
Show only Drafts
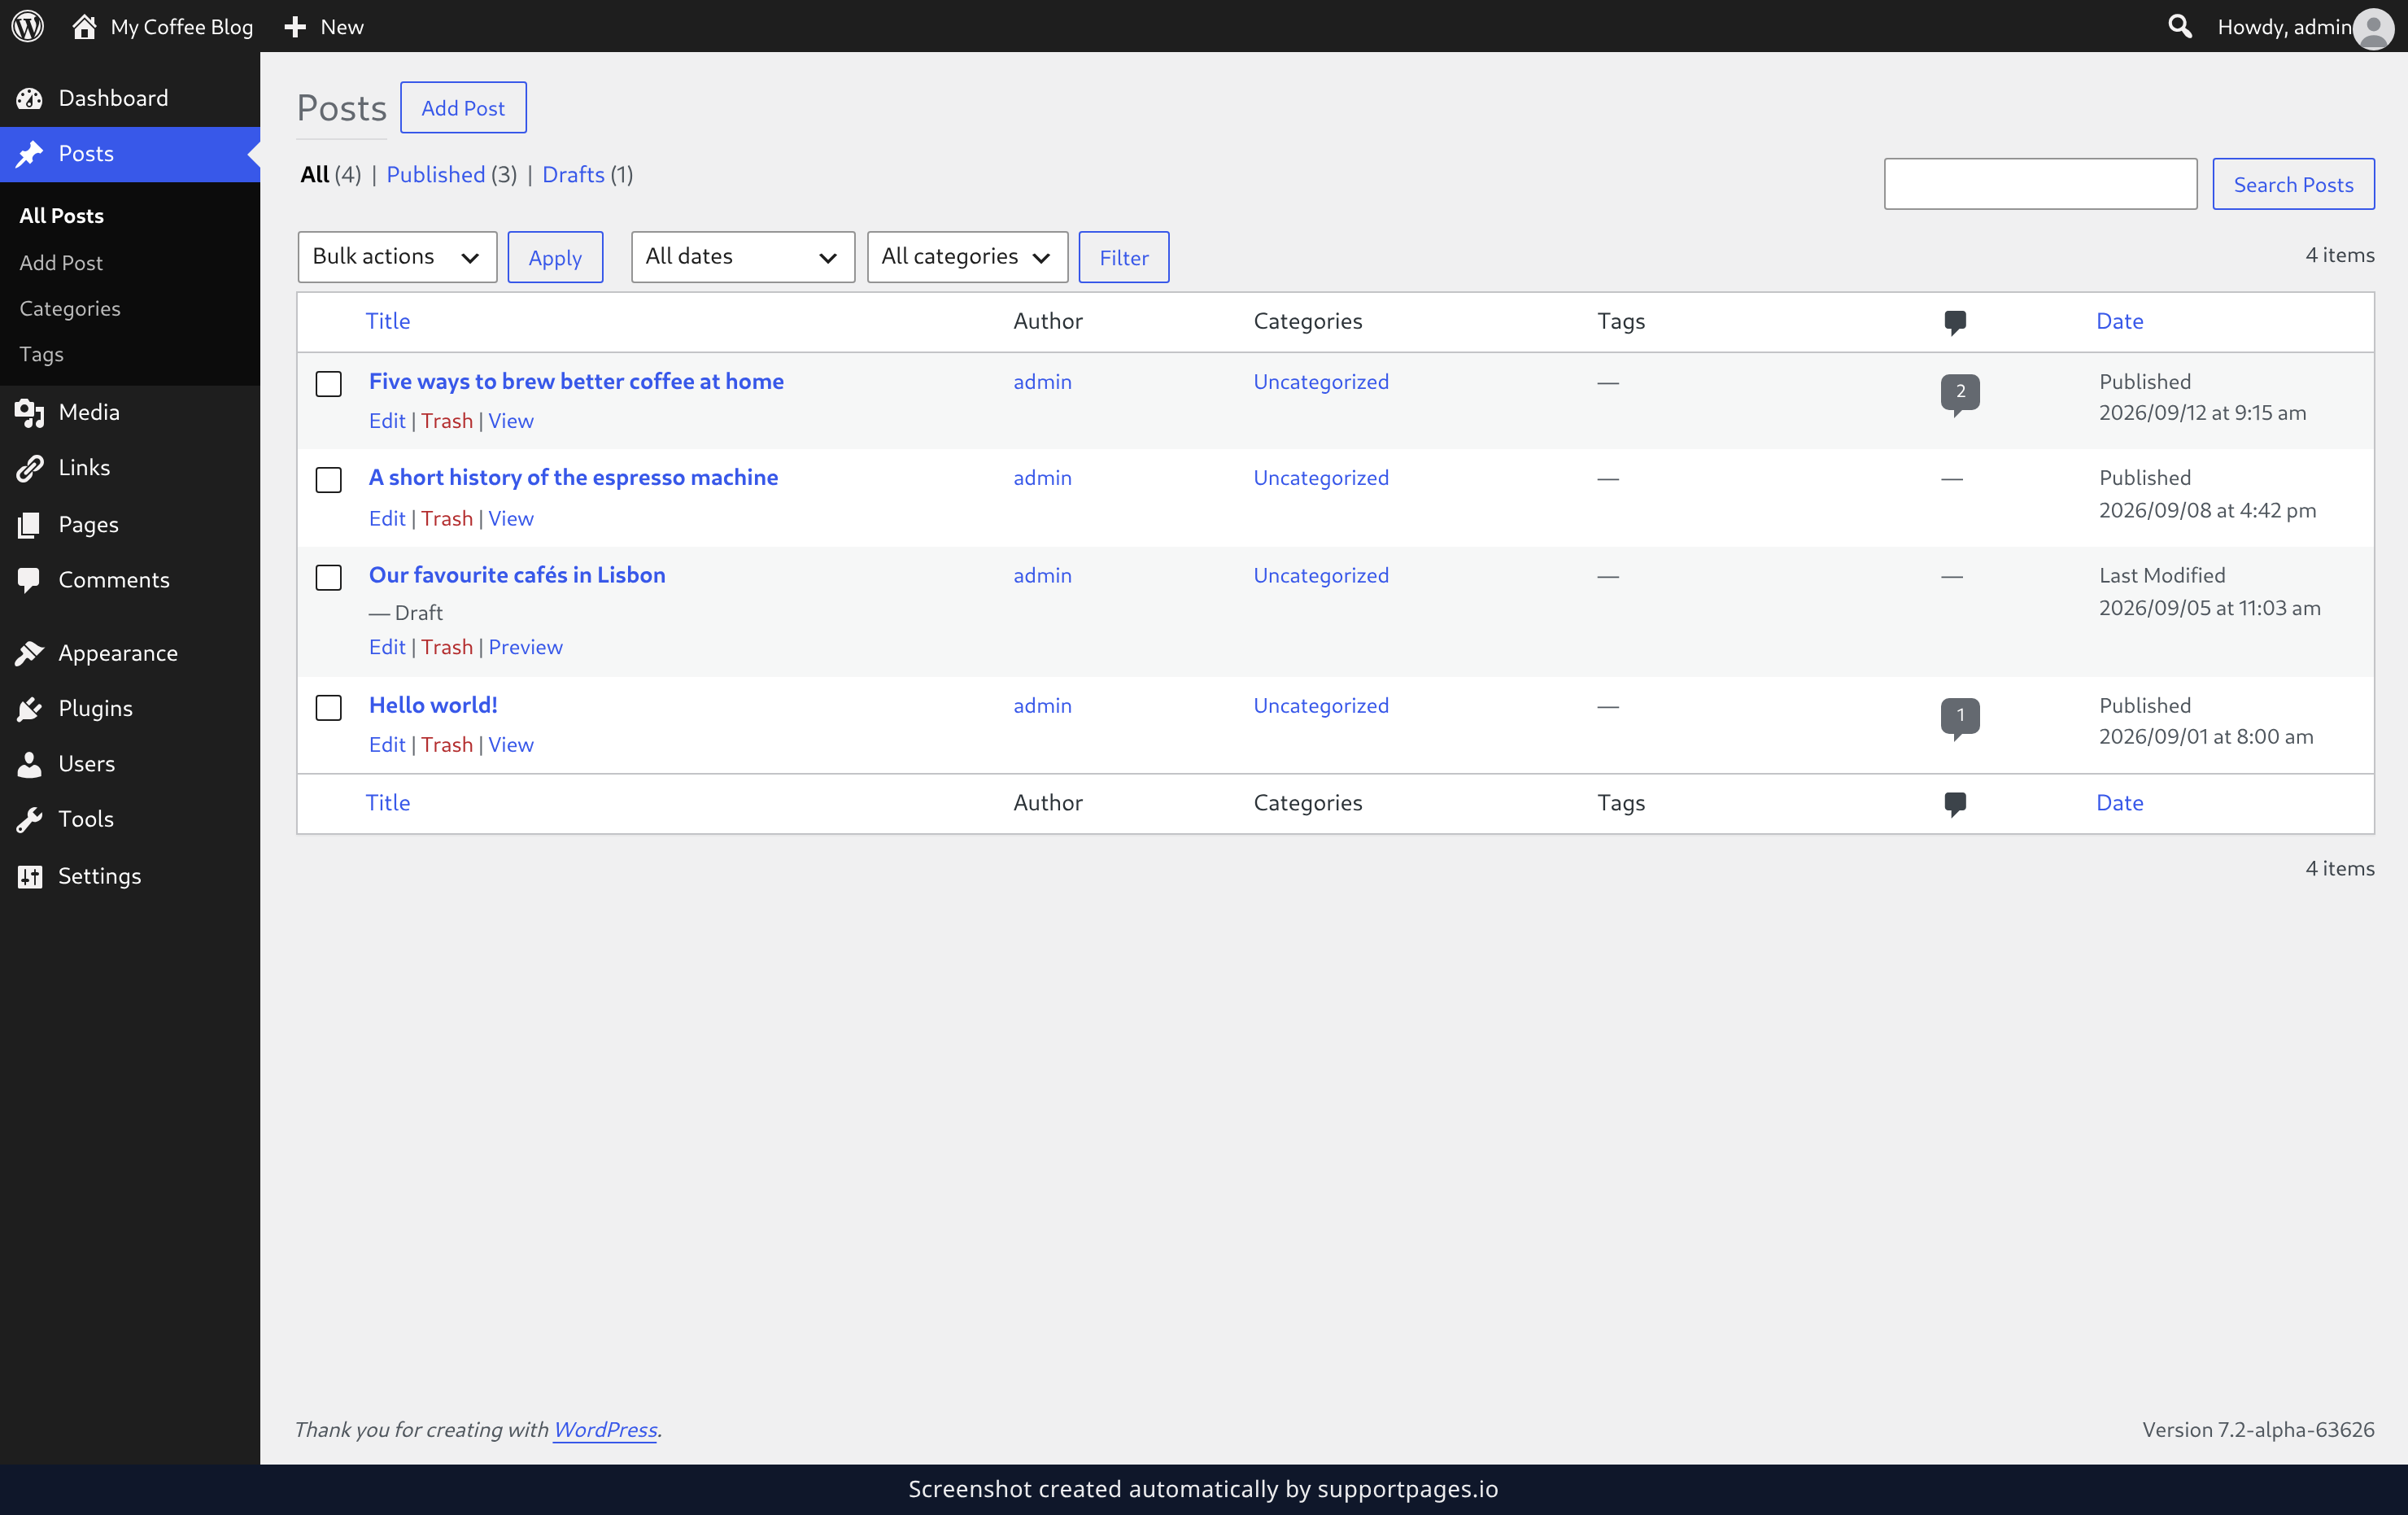click(573, 174)
